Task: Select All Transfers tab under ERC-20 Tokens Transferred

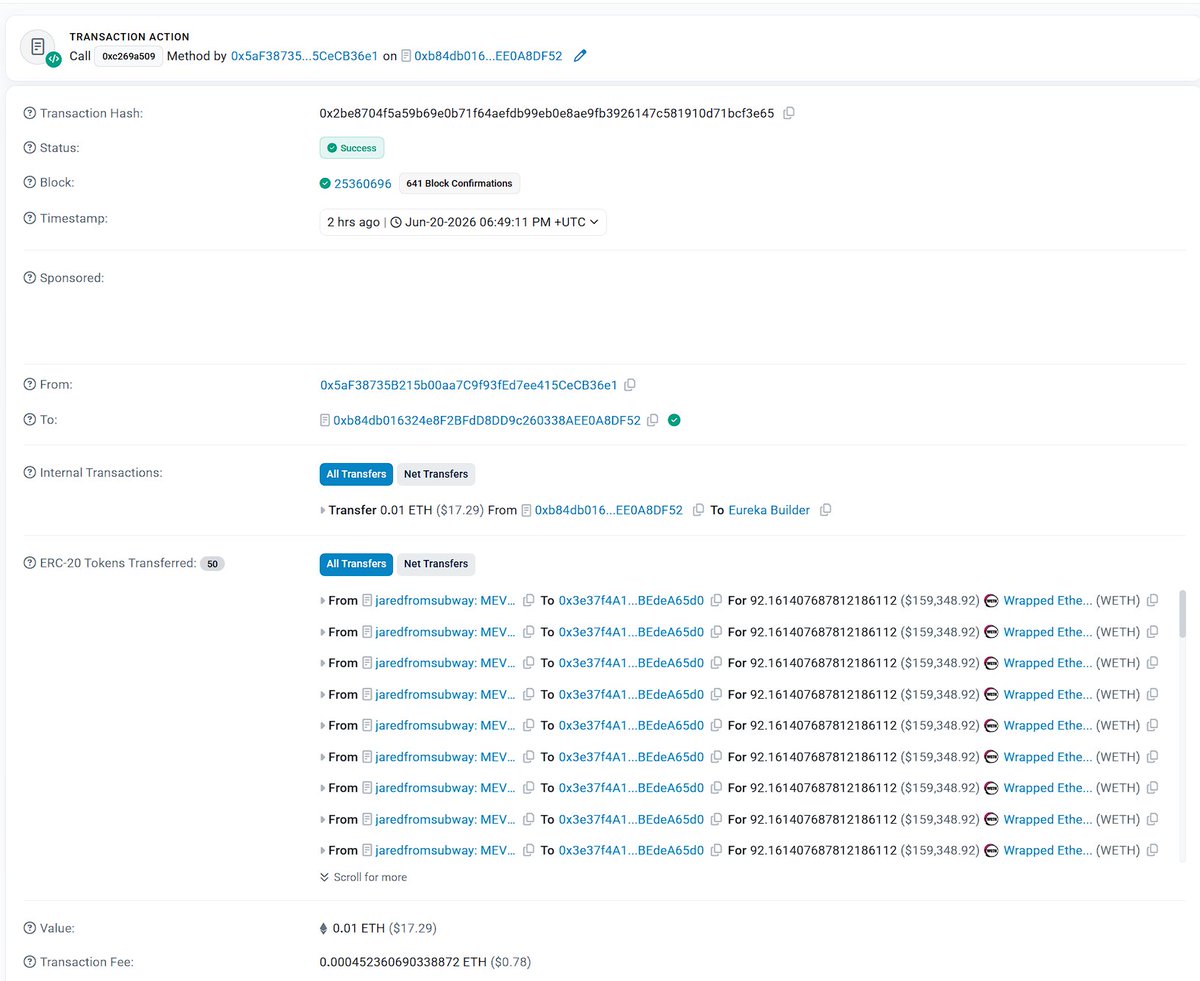Action: (356, 564)
